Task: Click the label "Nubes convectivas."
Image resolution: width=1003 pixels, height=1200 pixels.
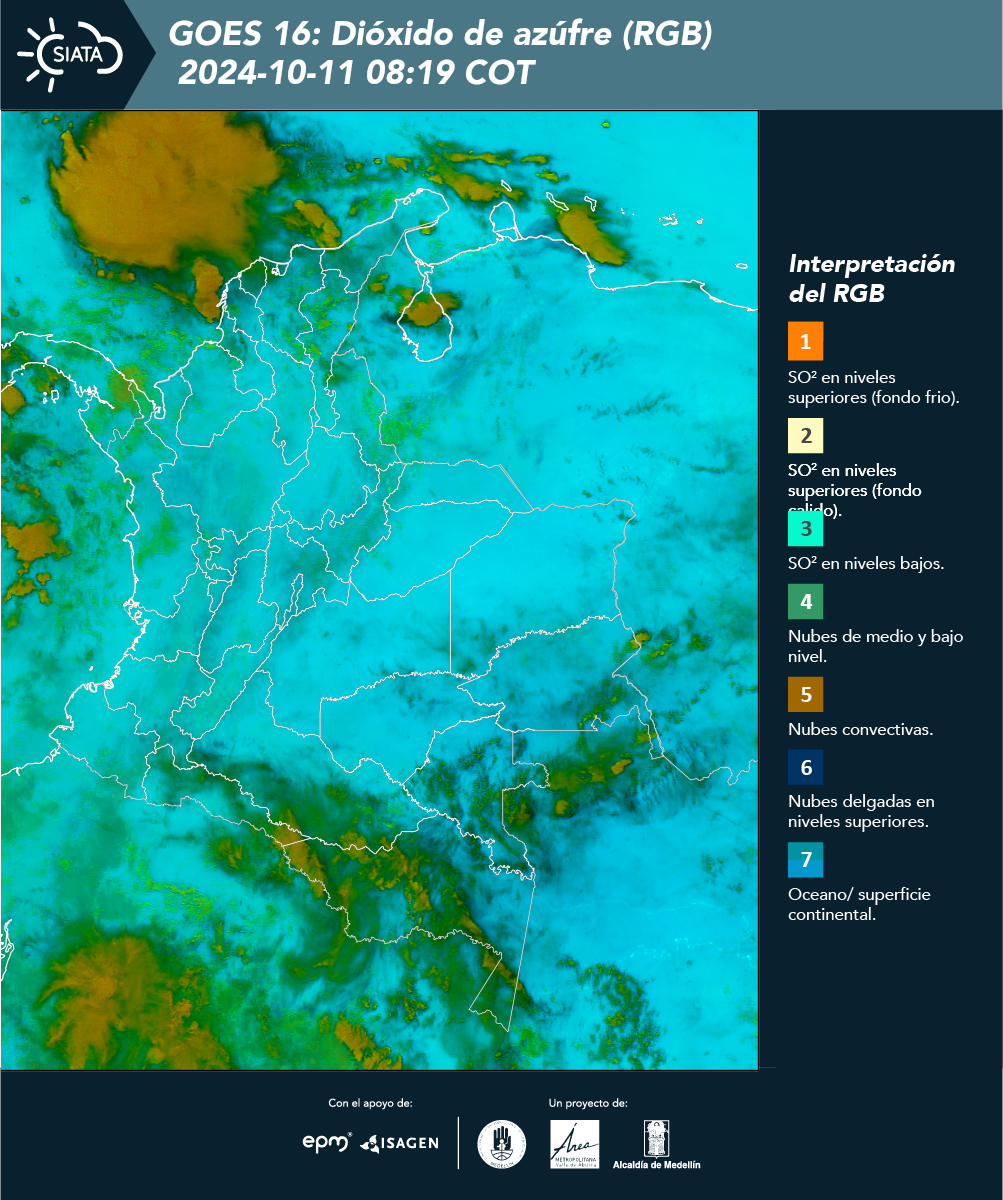Action: [861, 729]
